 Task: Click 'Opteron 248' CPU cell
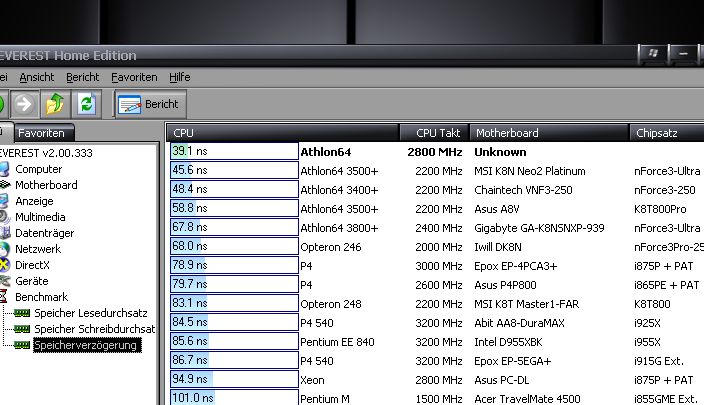point(331,304)
